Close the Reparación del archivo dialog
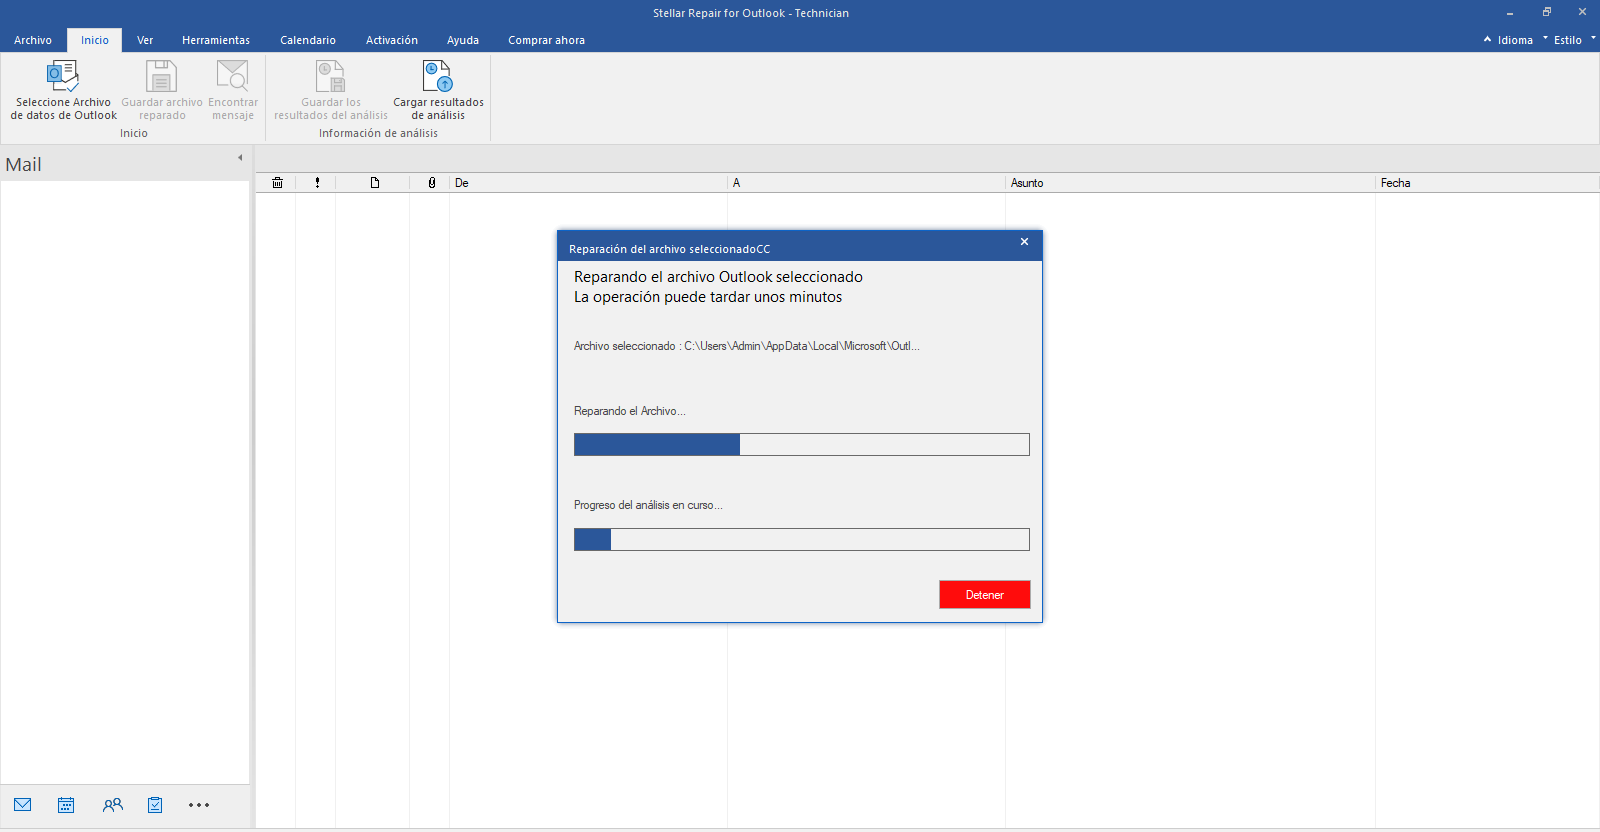 [x=1024, y=242]
